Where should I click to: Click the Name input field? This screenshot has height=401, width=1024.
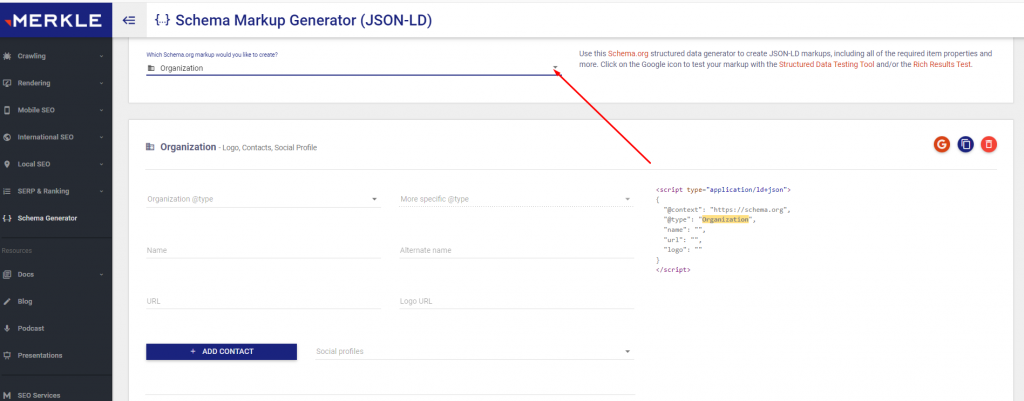click(x=263, y=250)
